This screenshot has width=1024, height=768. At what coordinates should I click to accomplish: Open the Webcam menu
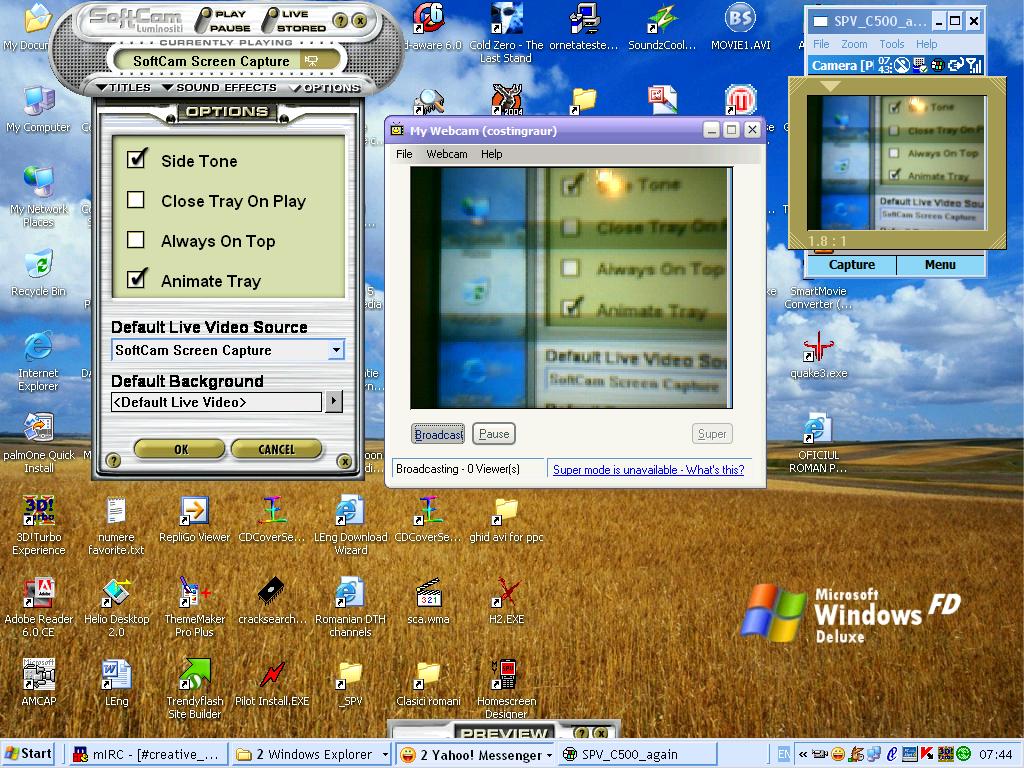click(447, 154)
